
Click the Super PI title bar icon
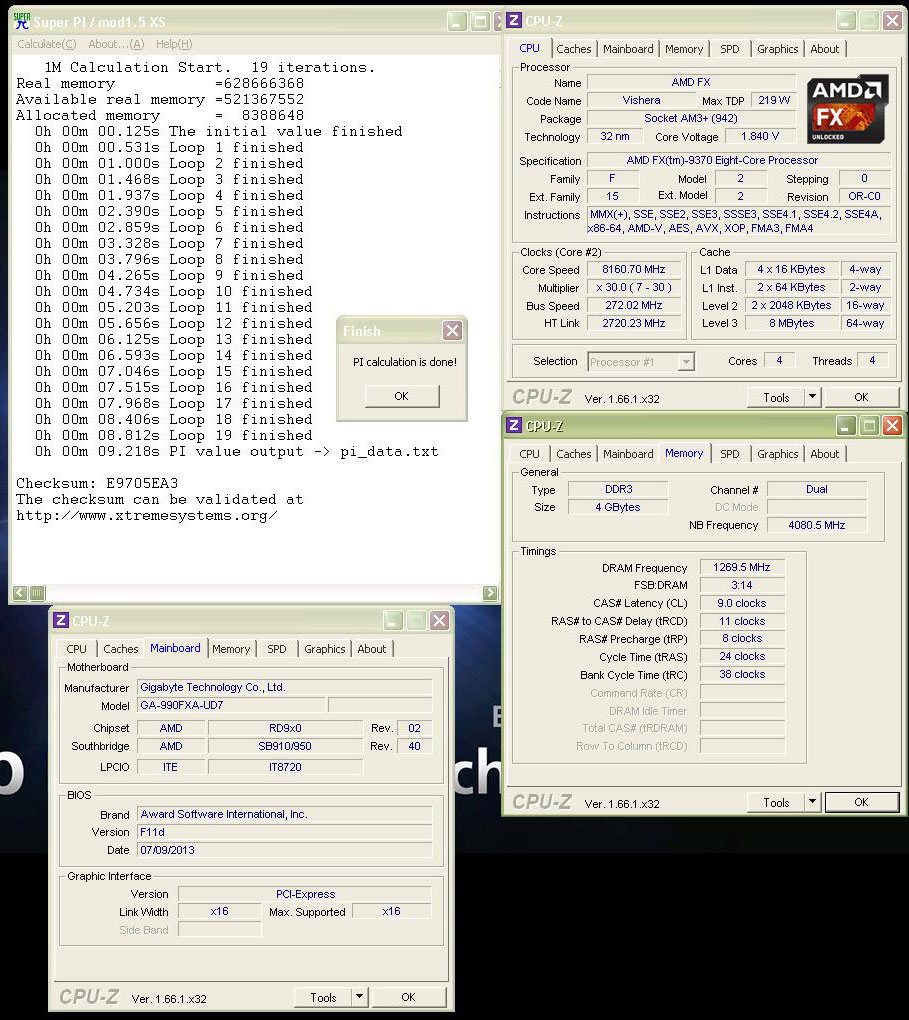(x=21, y=21)
